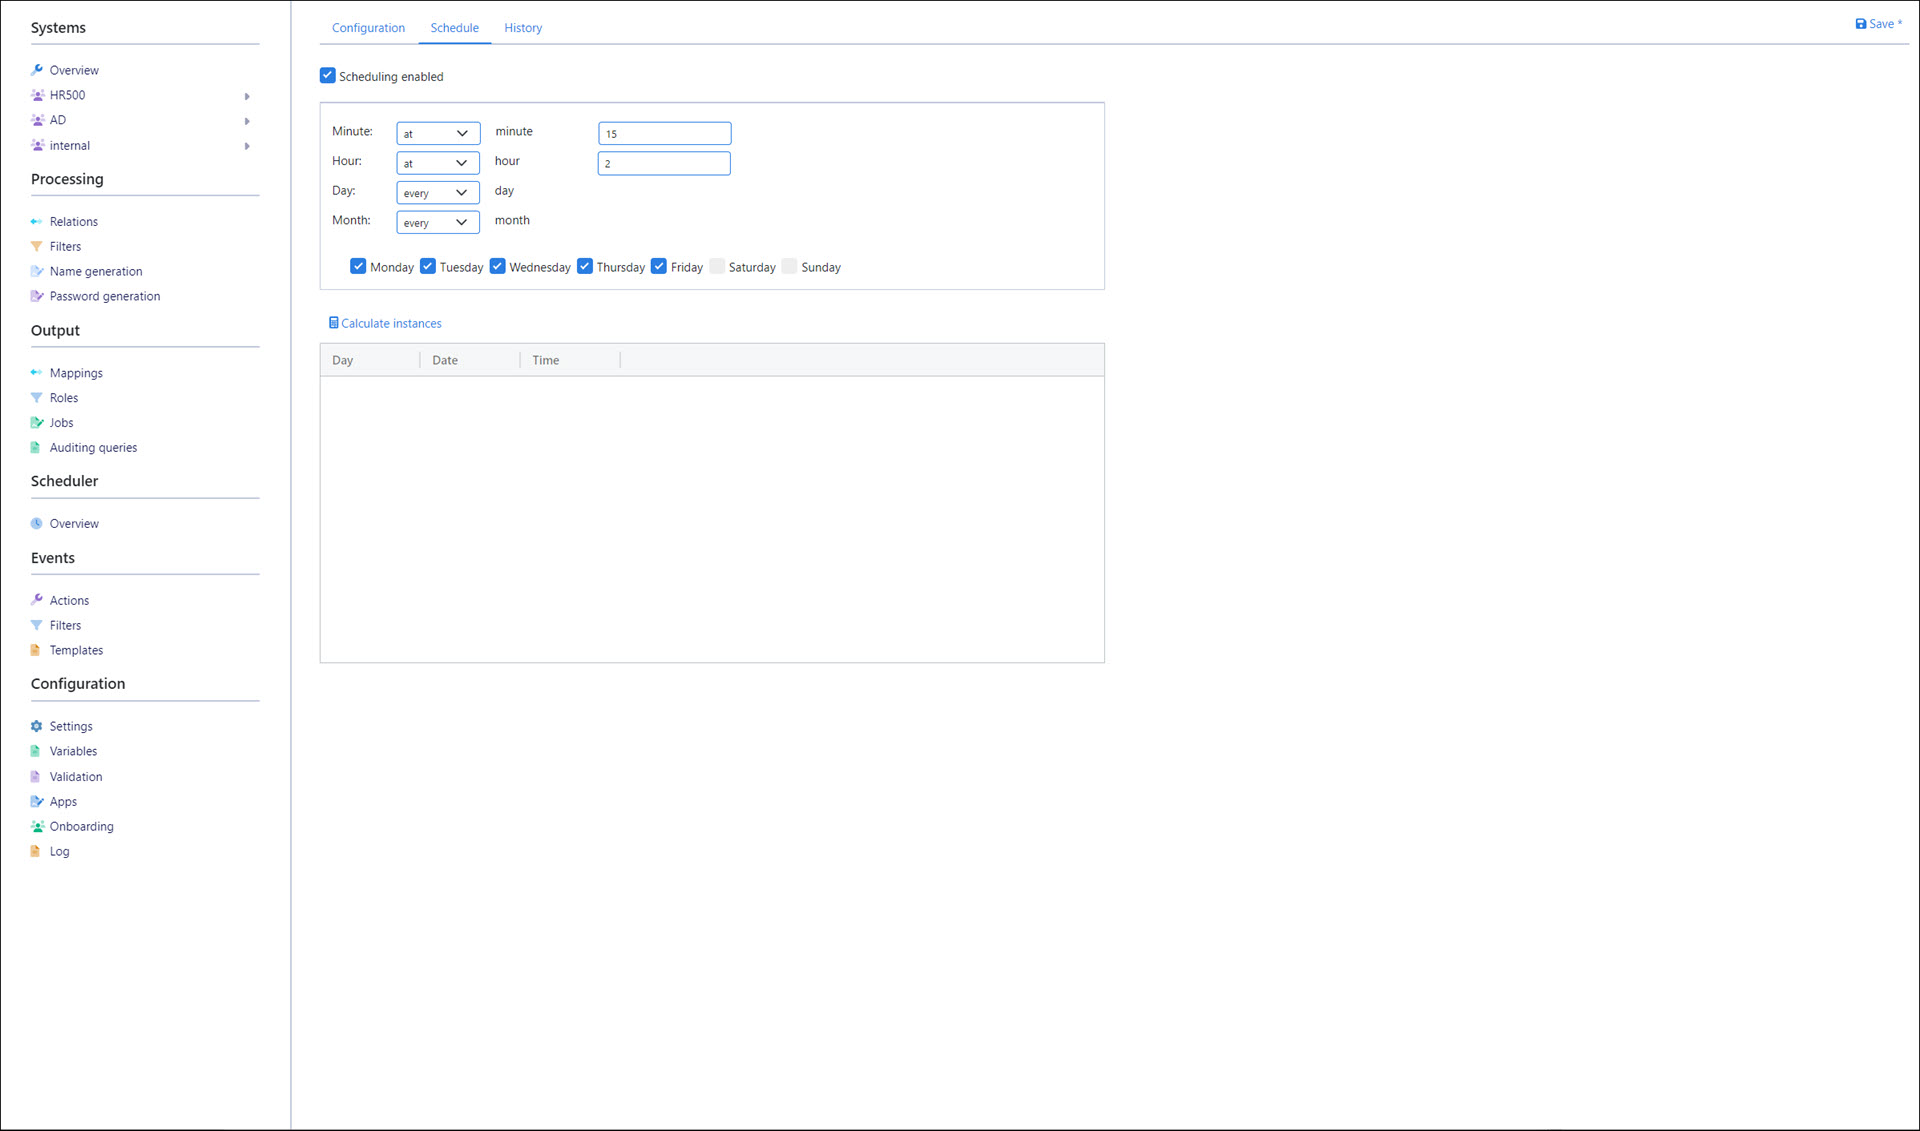Open the Minute 'at' dropdown
Image resolution: width=1920 pixels, height=1131 pixels.
(x=438, y=133)
